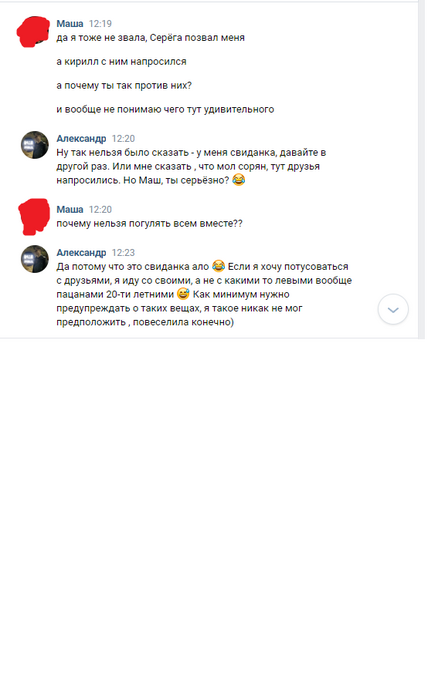Select message "почему нельзя погулять всем вместе??"
Image resolution: width=445 pixels, height=700 pixels.
point(150,223)
